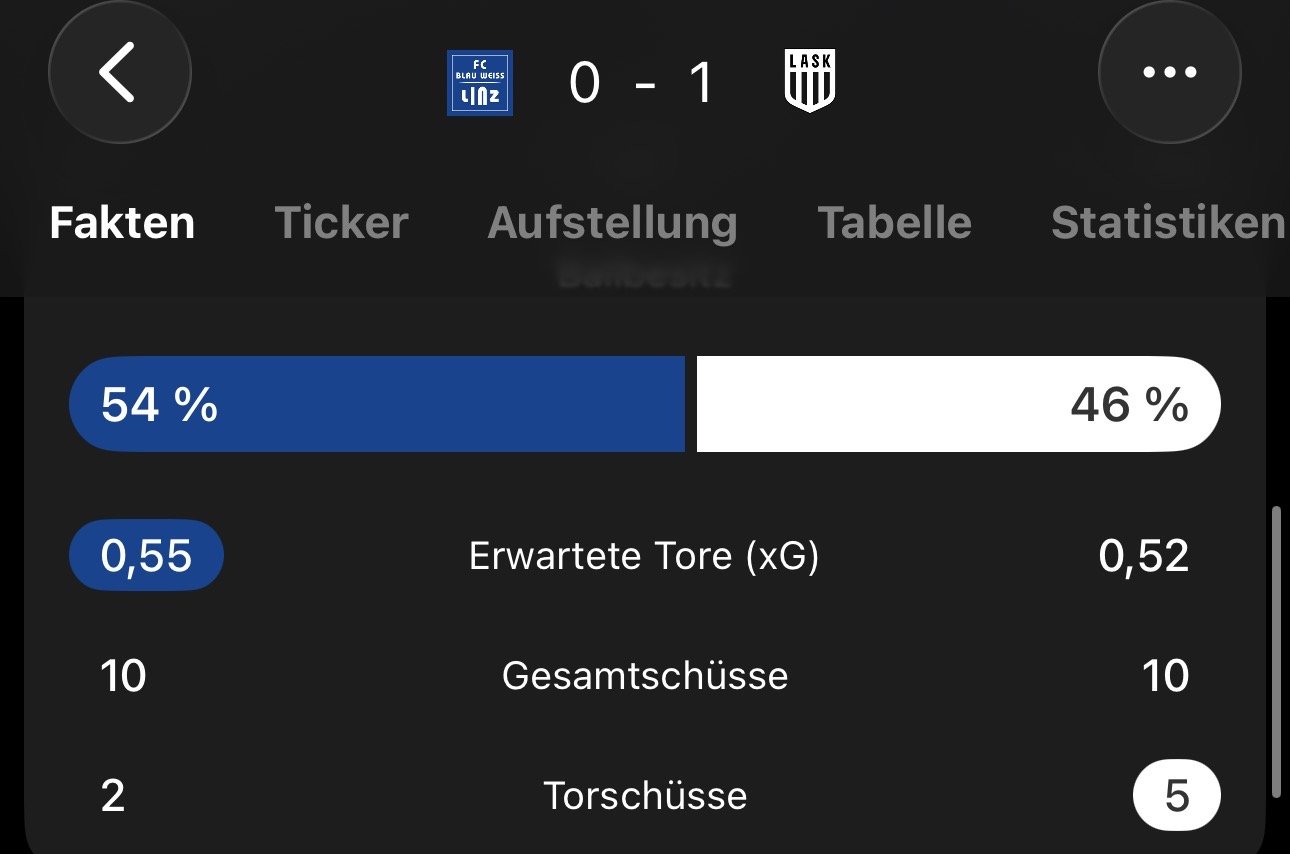This screenshot has height=854, width=1290.
Task: Tap the 2 Torschüsse value for home team
Action: 113,796
